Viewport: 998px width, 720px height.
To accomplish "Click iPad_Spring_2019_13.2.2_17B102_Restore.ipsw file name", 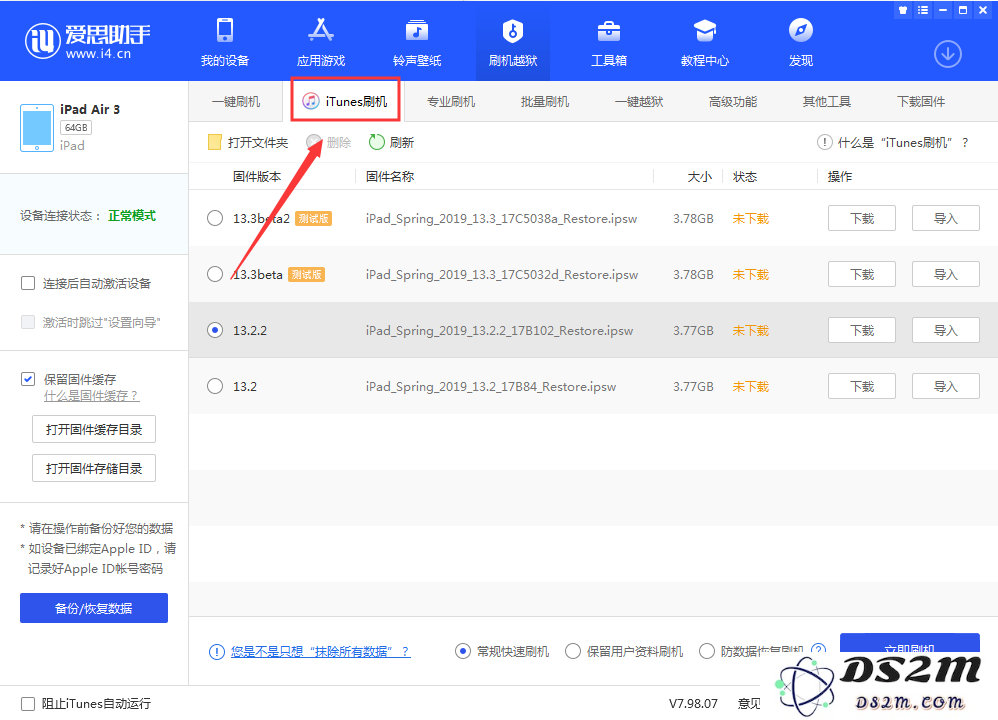I will pos(499,330).
